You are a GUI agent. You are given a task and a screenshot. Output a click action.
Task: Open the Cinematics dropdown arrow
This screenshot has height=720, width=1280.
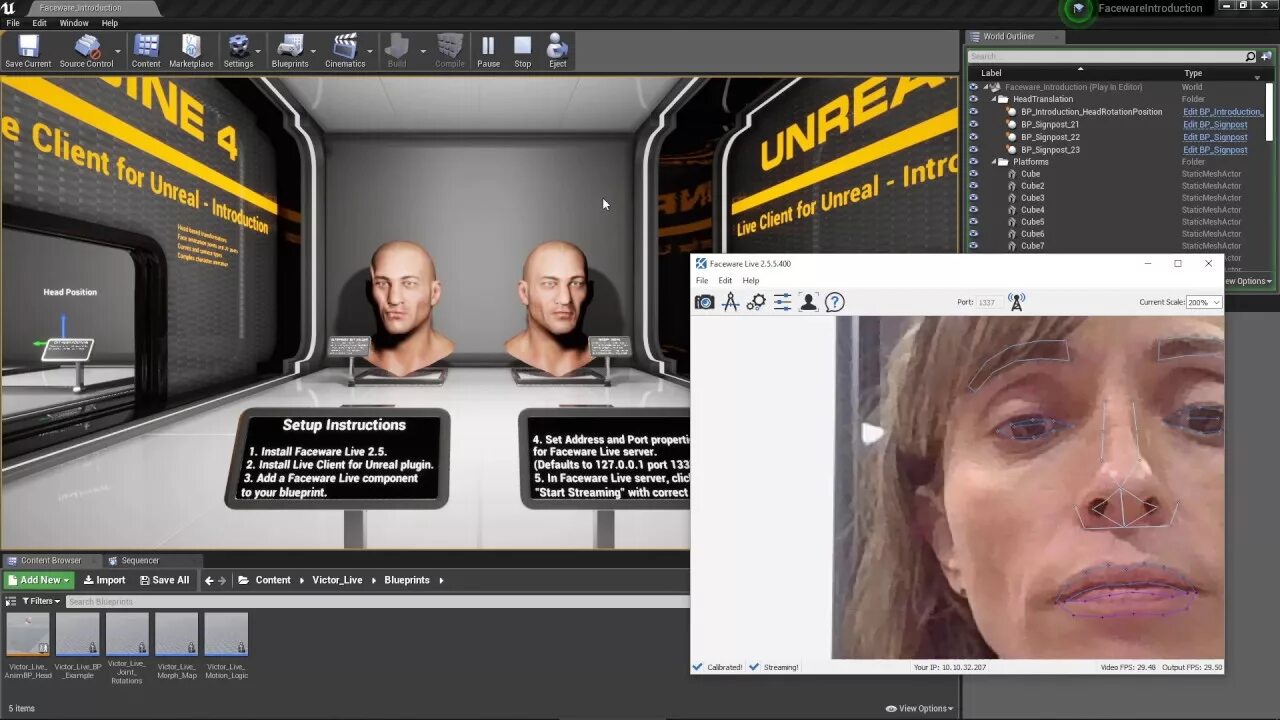[370, 51]
